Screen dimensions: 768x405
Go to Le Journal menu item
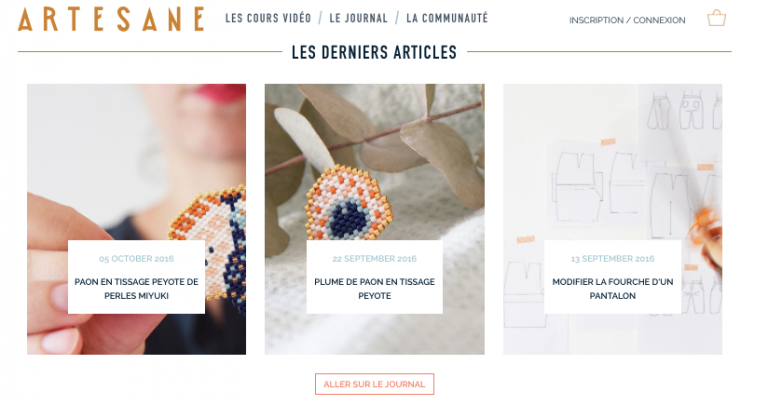pyautogui.click(x=358, y=19)
